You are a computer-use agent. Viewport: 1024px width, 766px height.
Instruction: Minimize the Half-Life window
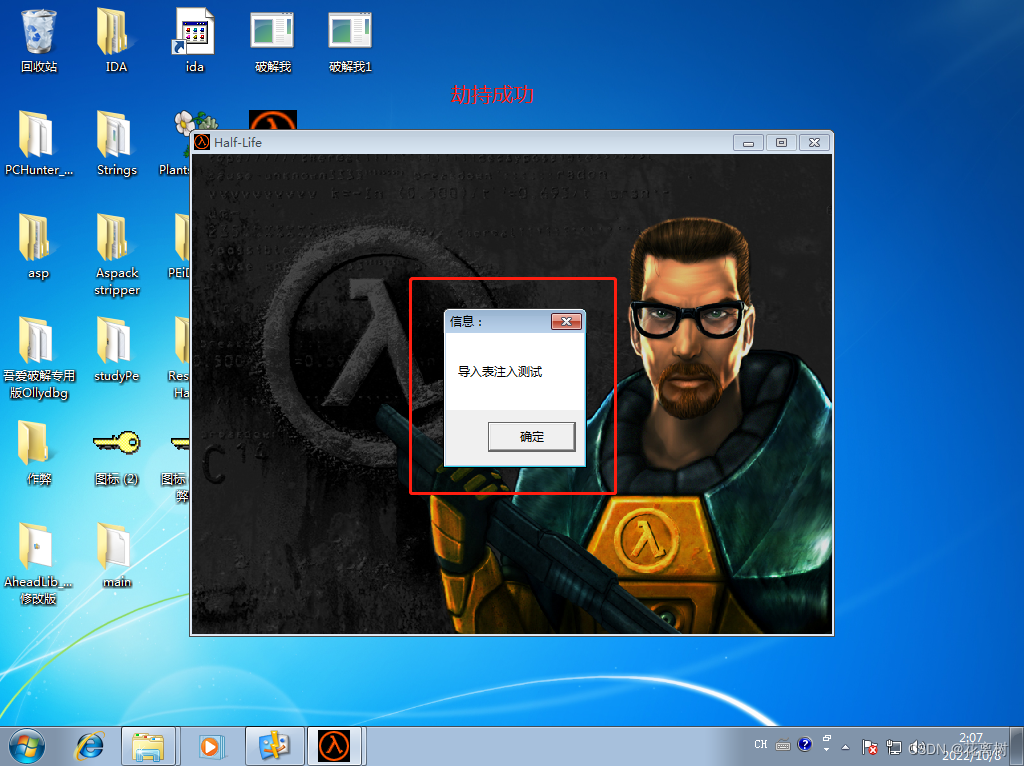[748, 142]
